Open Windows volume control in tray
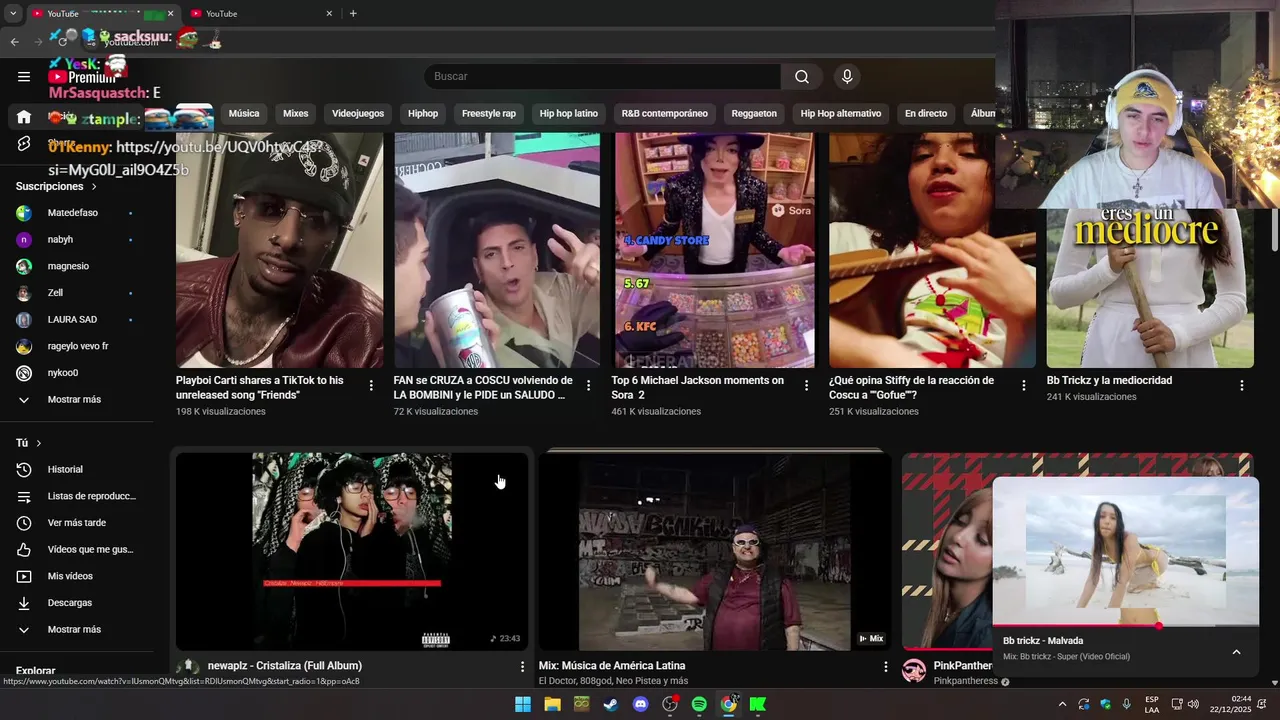This screenshot has width=1280, height=720. (1193, 704)
